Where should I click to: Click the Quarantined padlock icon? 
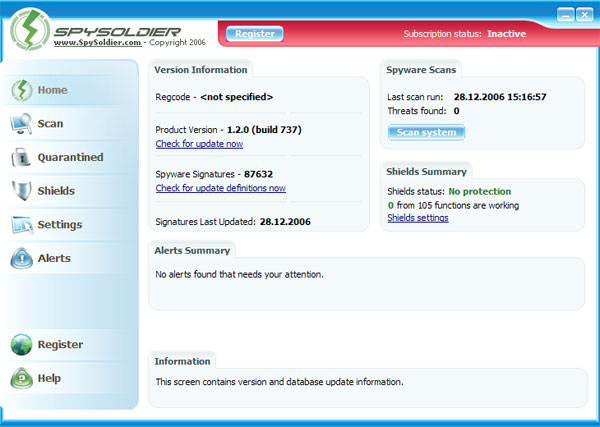point(21,157)
